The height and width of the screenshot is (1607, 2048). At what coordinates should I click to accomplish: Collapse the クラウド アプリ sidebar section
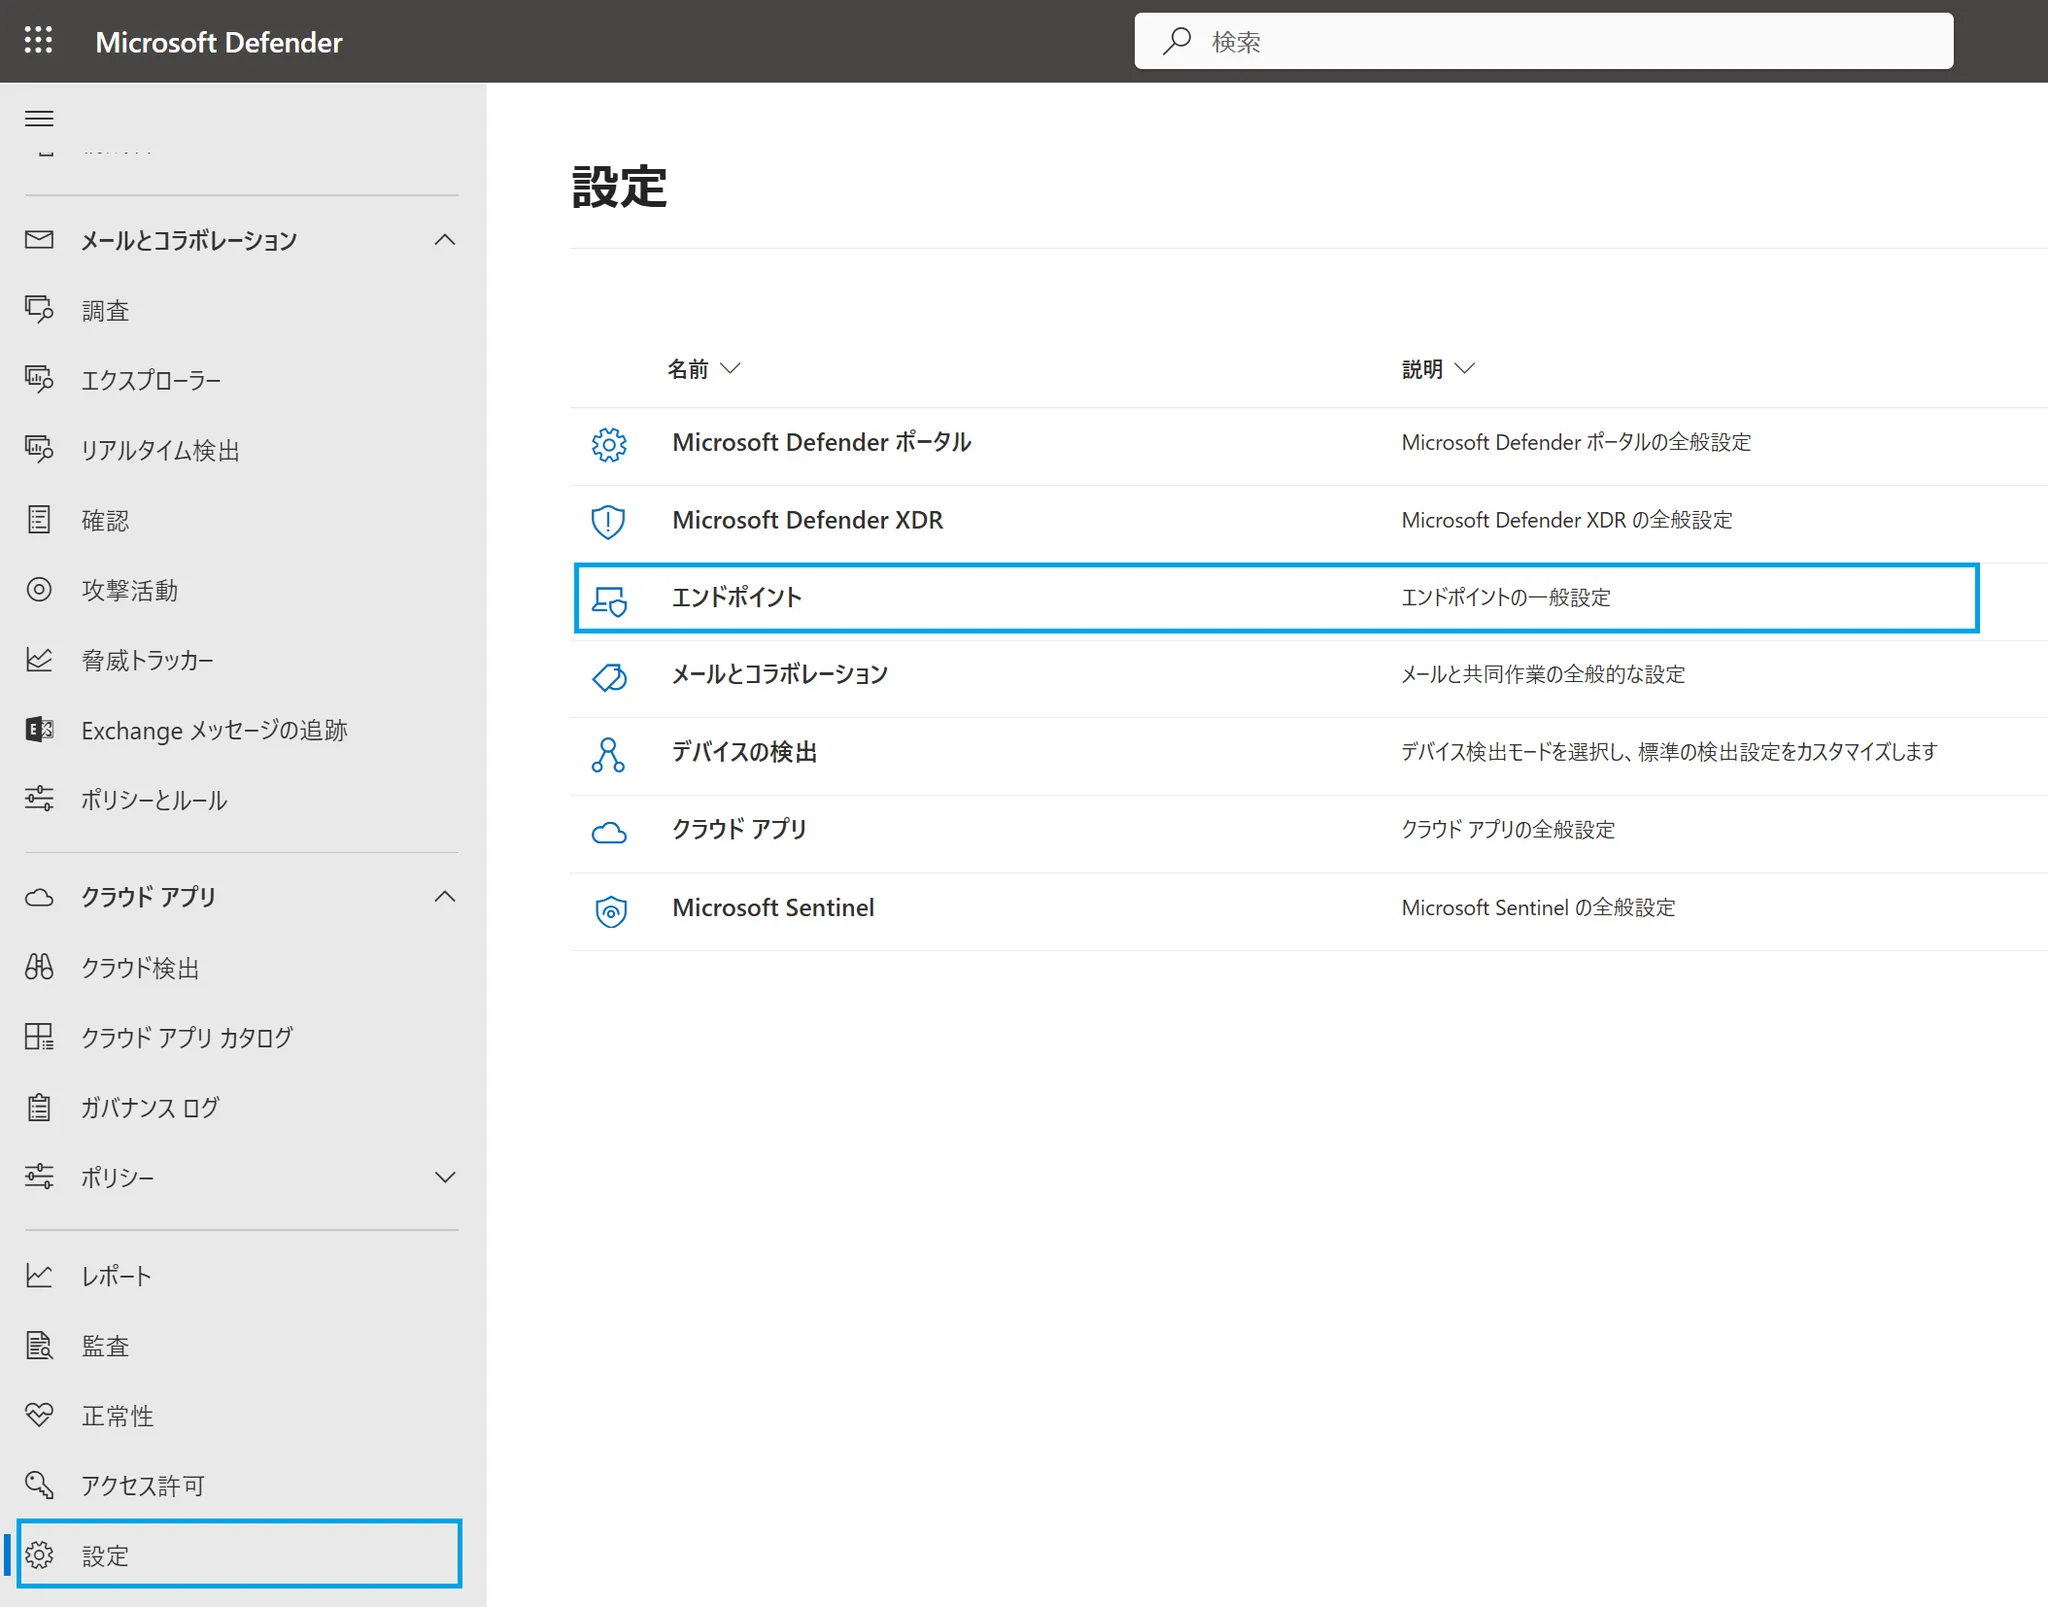(445, 897)
